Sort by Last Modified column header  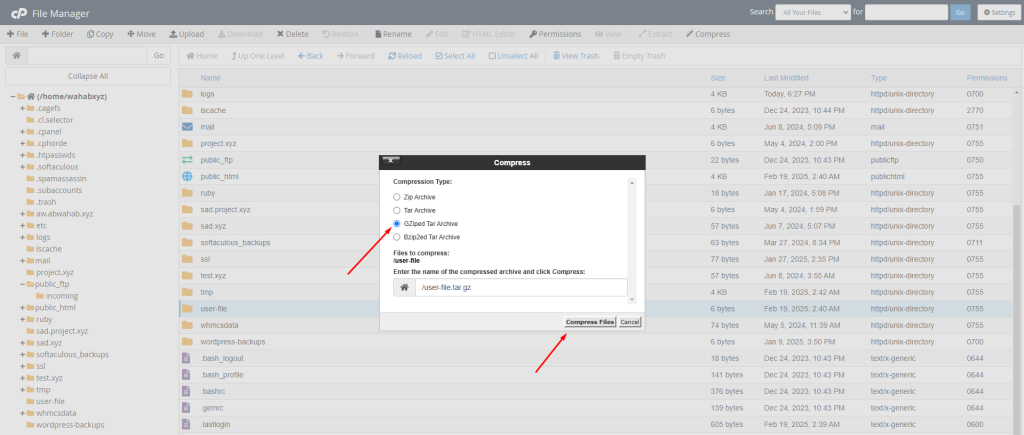(x=786, y=77)
